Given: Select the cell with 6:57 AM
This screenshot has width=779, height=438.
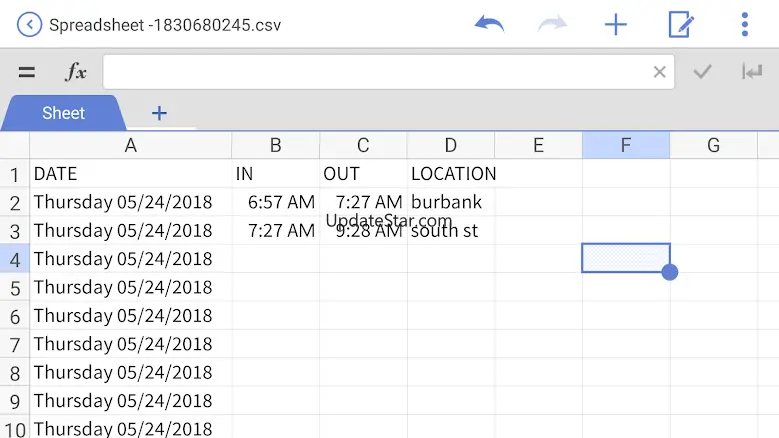Looking at the screenshot, I should (276, 202).
